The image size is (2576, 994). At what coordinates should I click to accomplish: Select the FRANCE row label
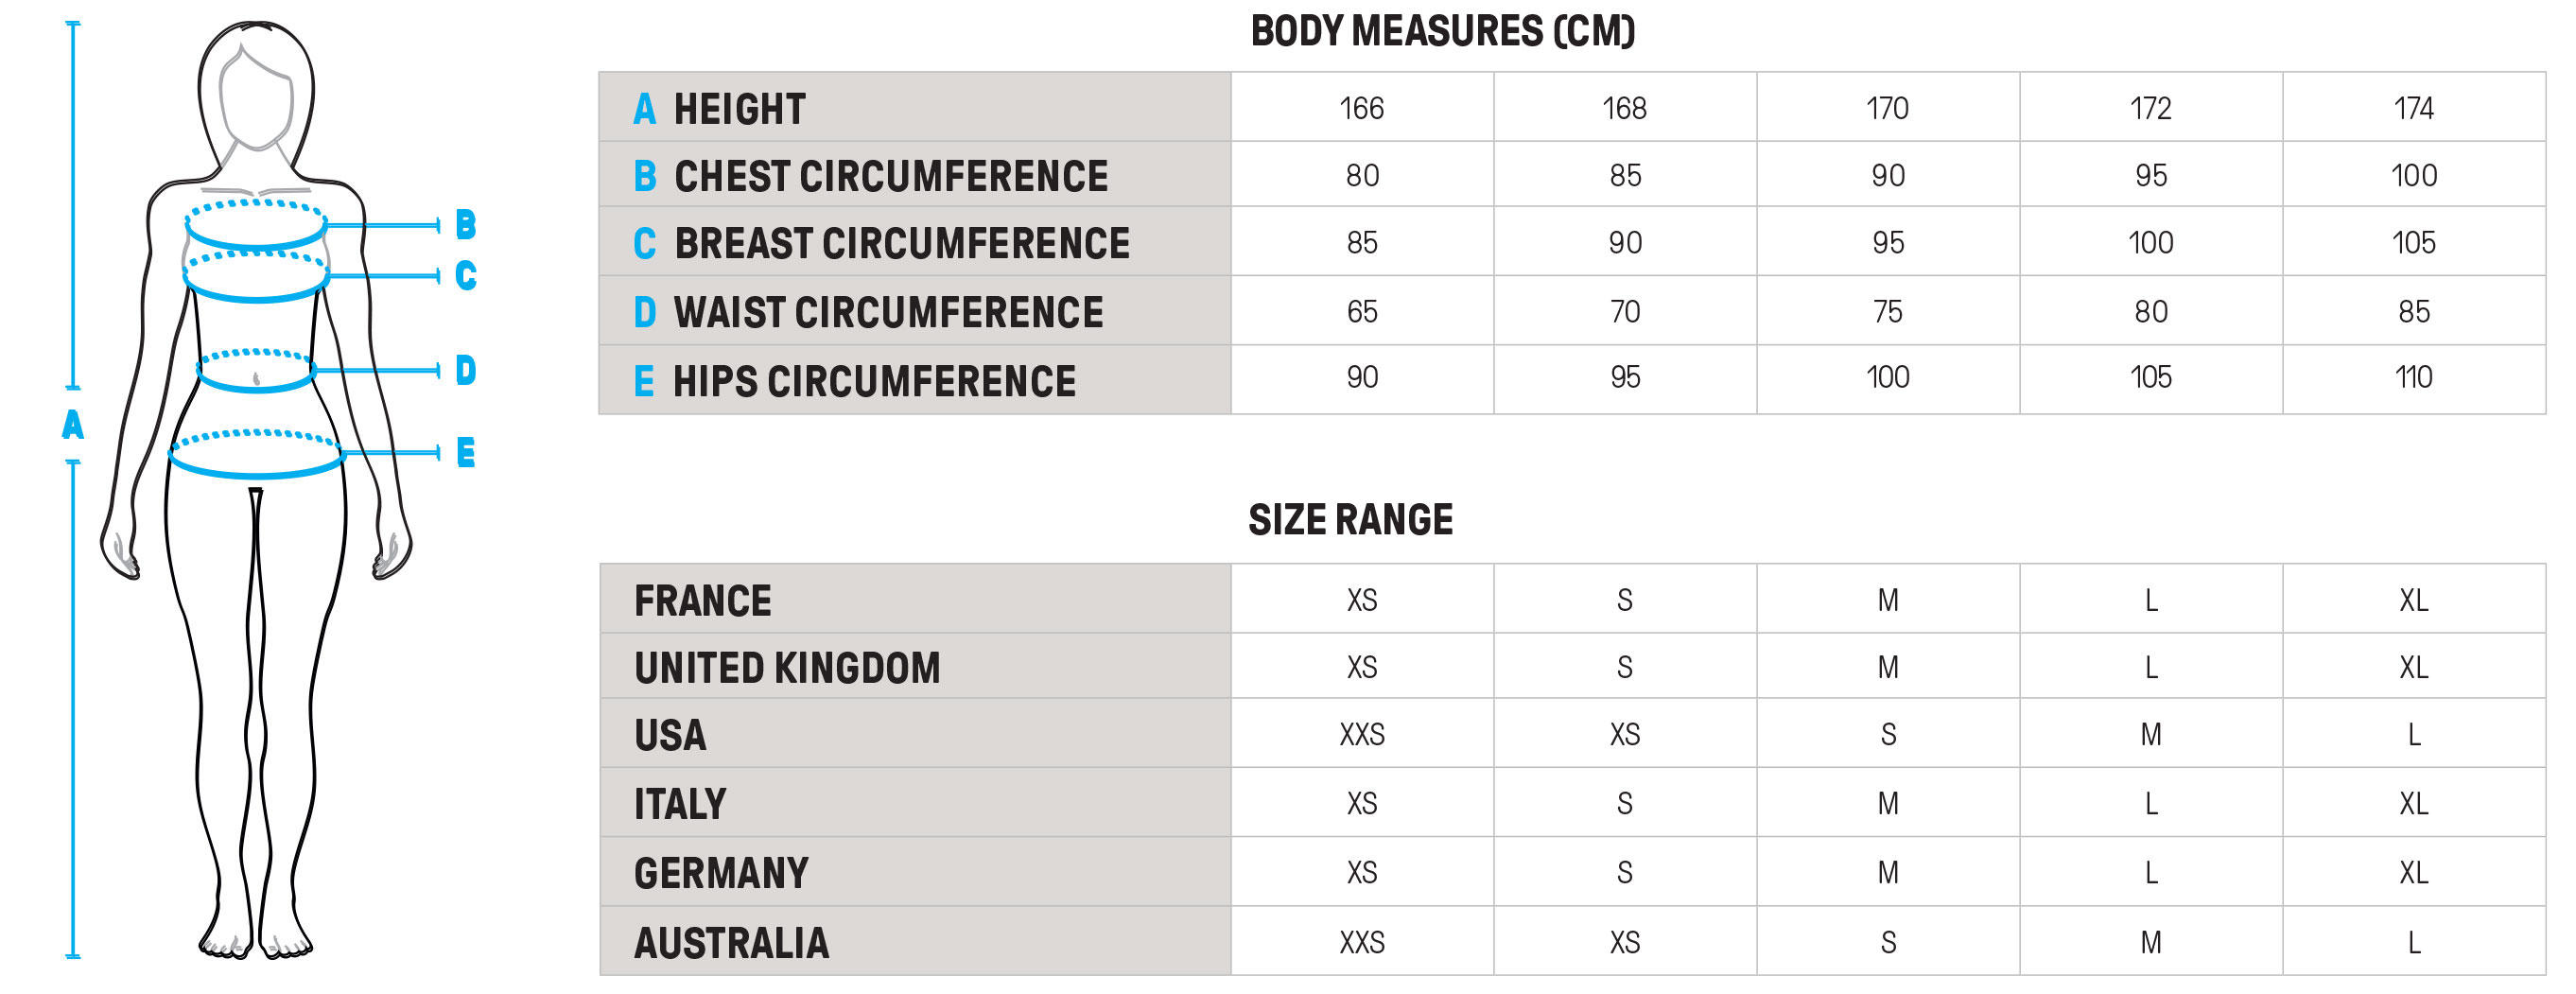pos(702,601)
